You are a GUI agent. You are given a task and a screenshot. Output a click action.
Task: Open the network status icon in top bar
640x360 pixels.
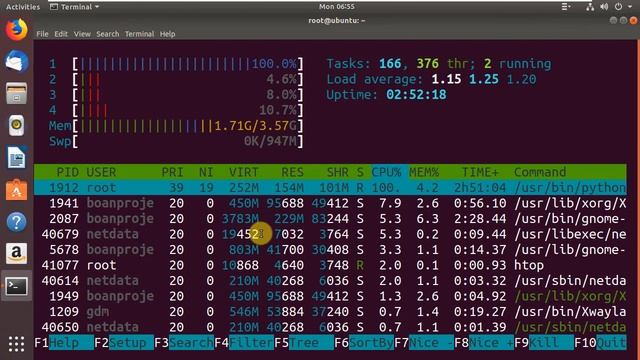[x=589, y=7]
